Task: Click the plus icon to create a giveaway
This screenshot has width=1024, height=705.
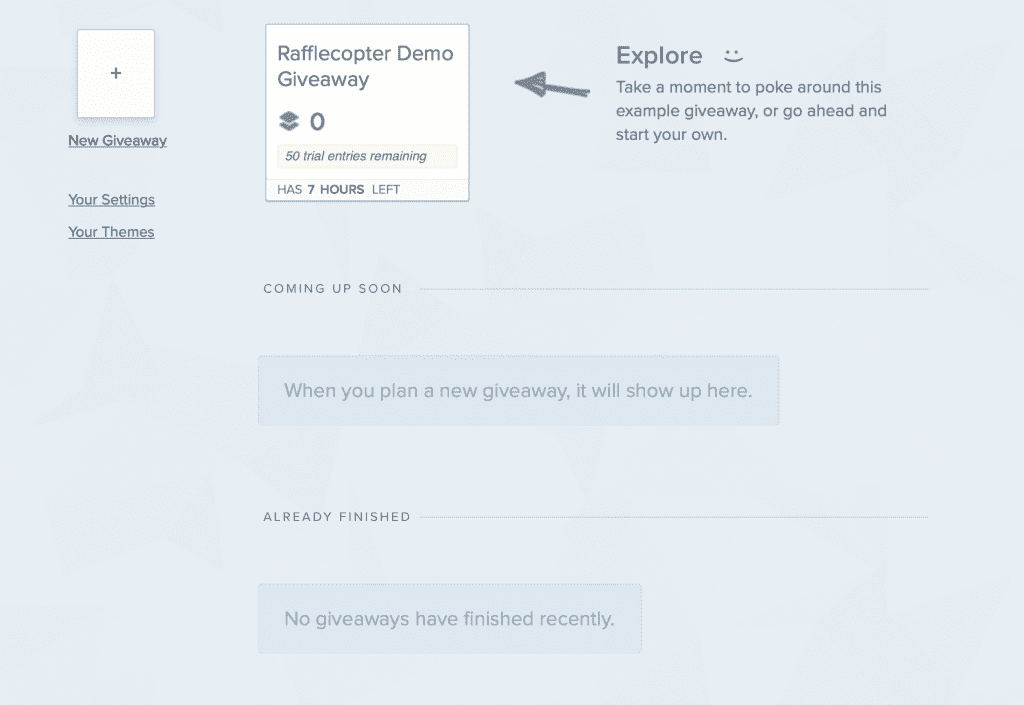Action: (x=116, y=73)
